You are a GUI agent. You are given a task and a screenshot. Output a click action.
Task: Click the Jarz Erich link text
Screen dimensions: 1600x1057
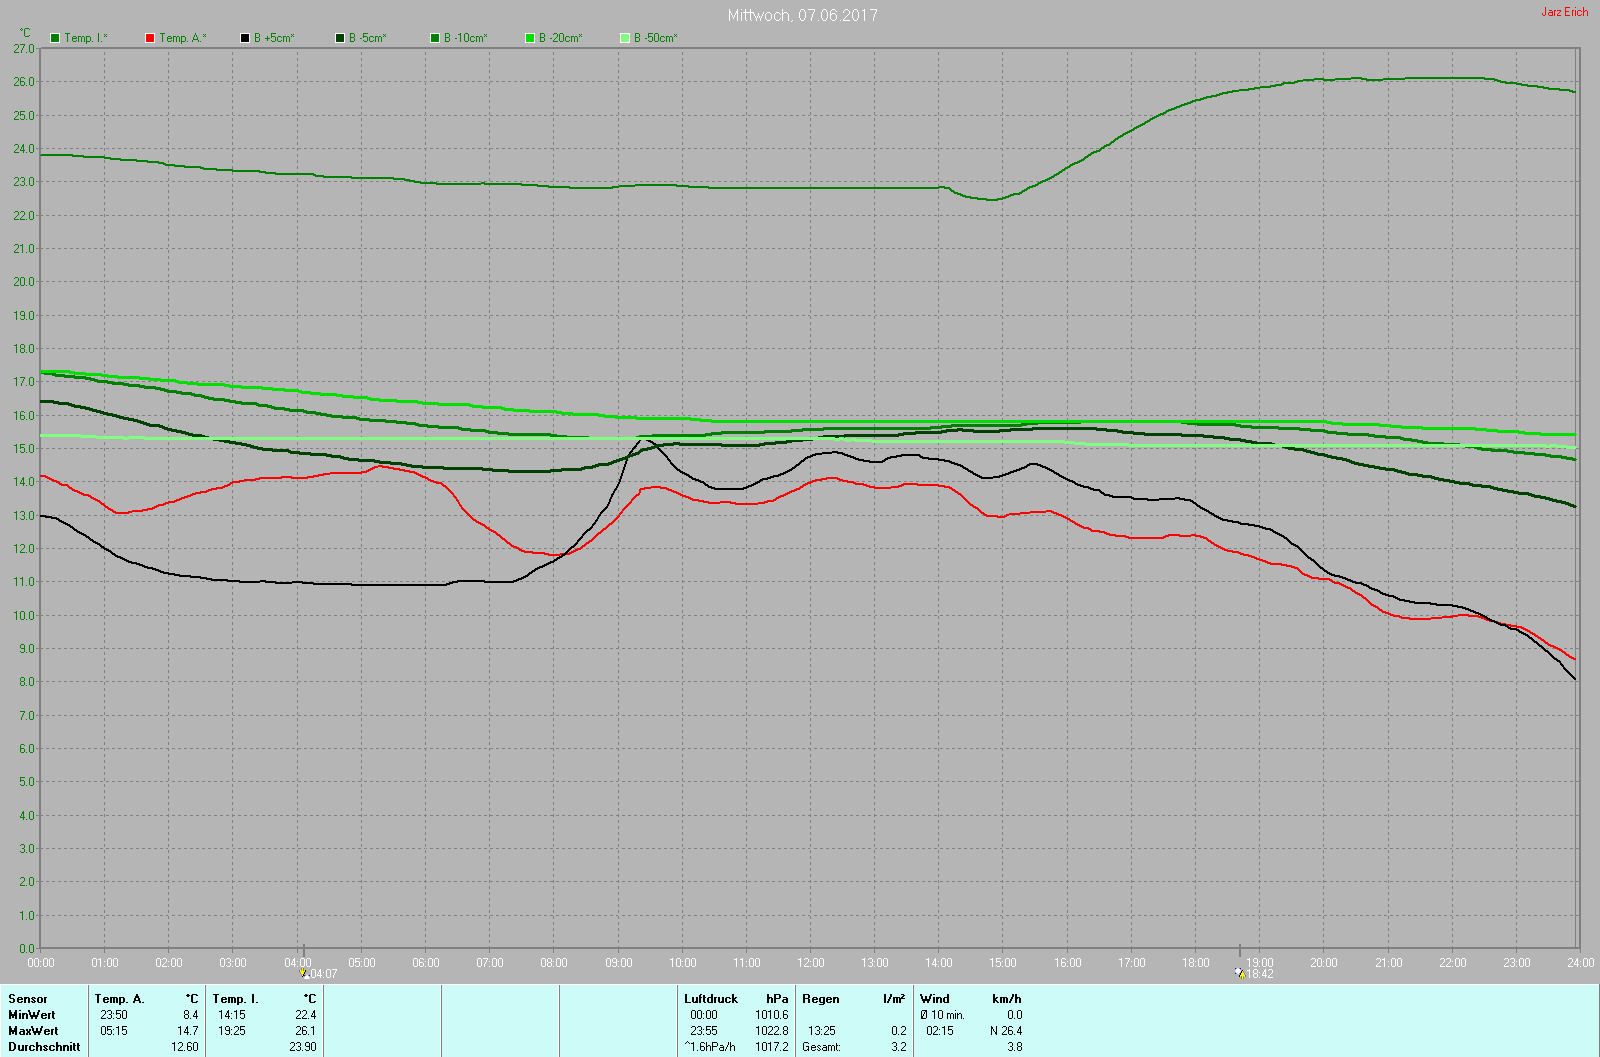click(1564, 12)
